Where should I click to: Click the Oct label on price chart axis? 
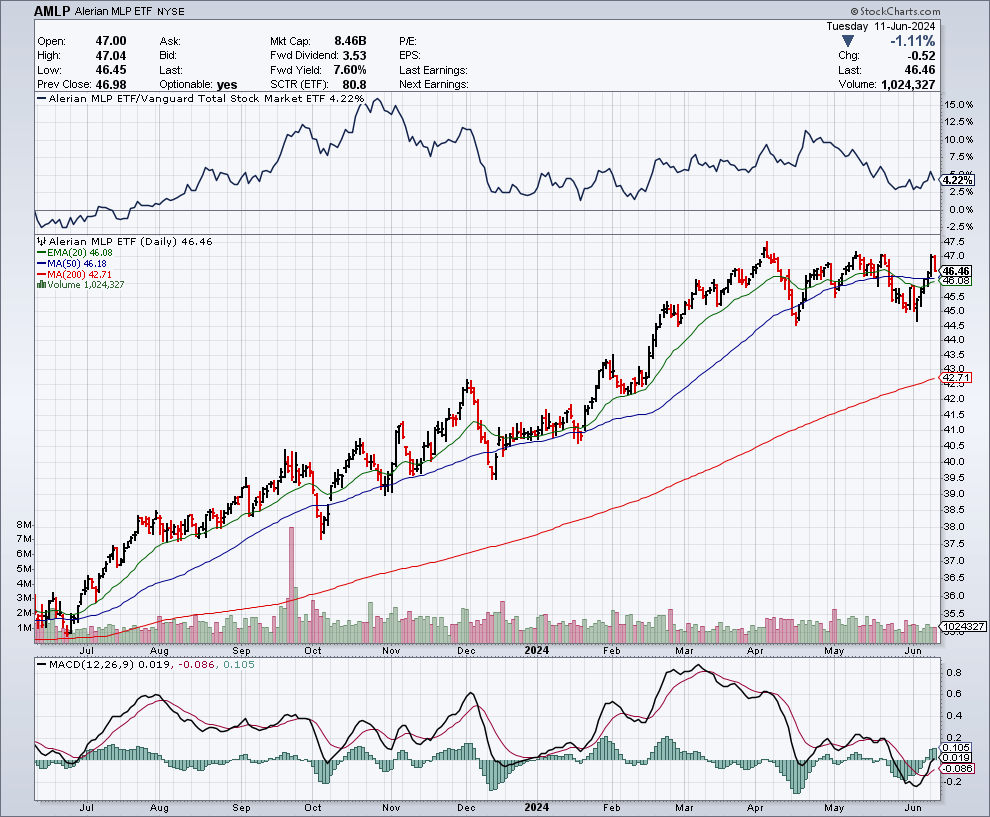[313, 651]
